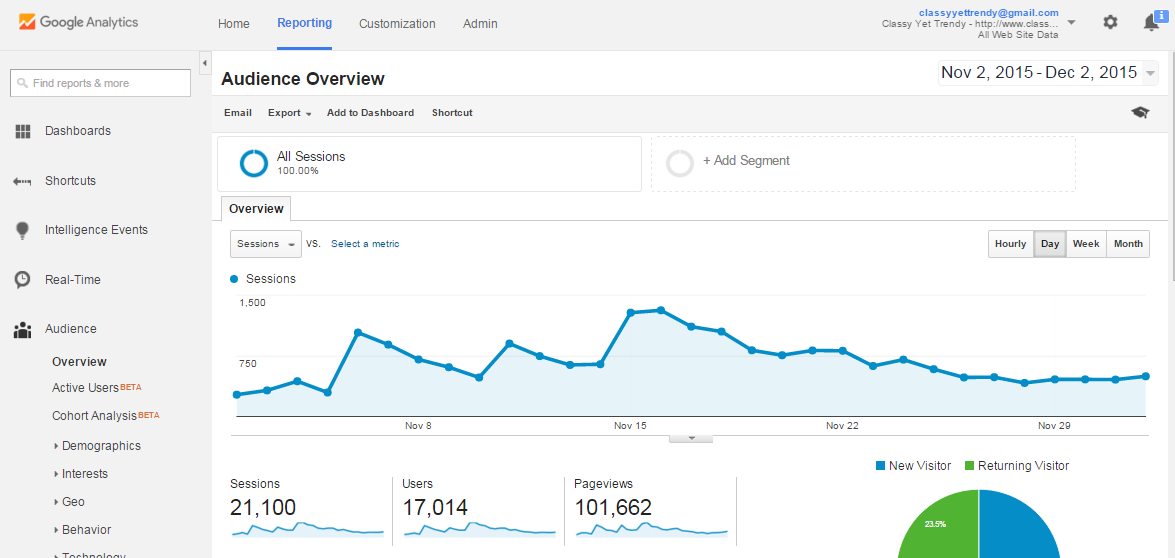Image resolution: width=1175 pixels, height=558 pixels.
Task: Open the settings gear icon
Action: tap(1110, 22)
